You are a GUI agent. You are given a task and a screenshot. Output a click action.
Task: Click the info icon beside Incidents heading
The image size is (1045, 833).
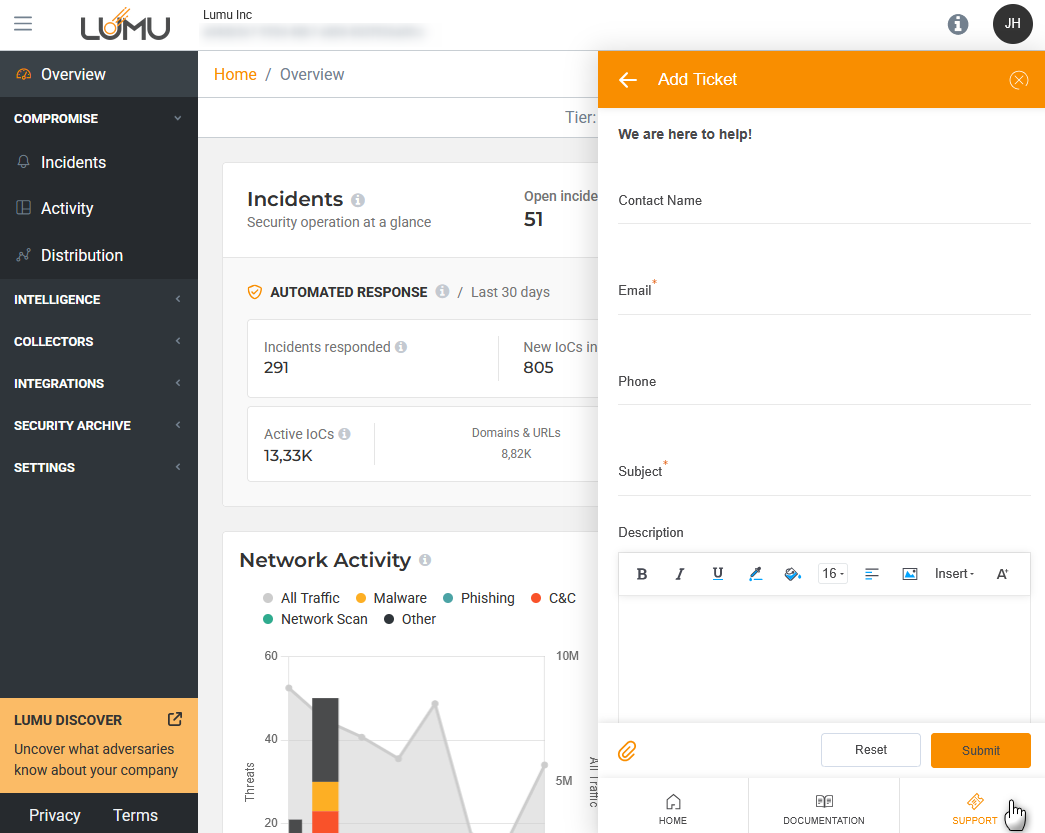click(358, 200)
